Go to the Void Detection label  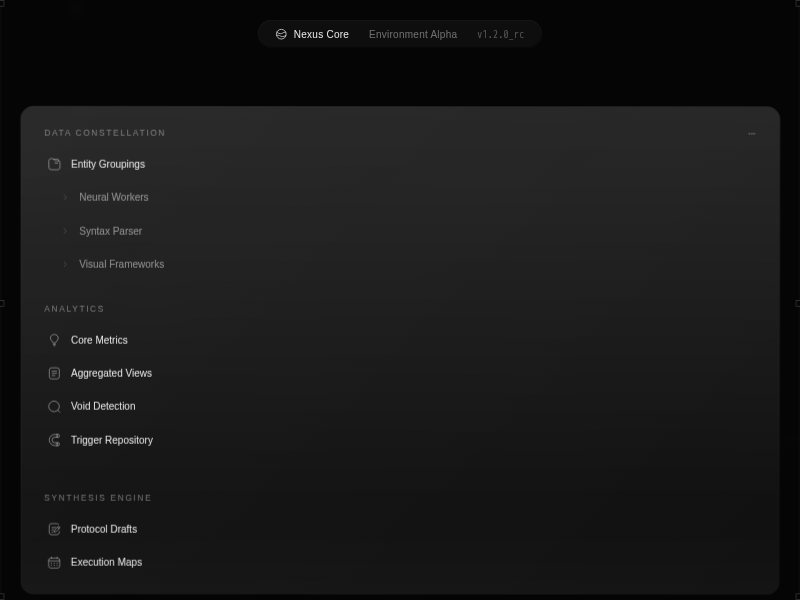click(103, 406)
